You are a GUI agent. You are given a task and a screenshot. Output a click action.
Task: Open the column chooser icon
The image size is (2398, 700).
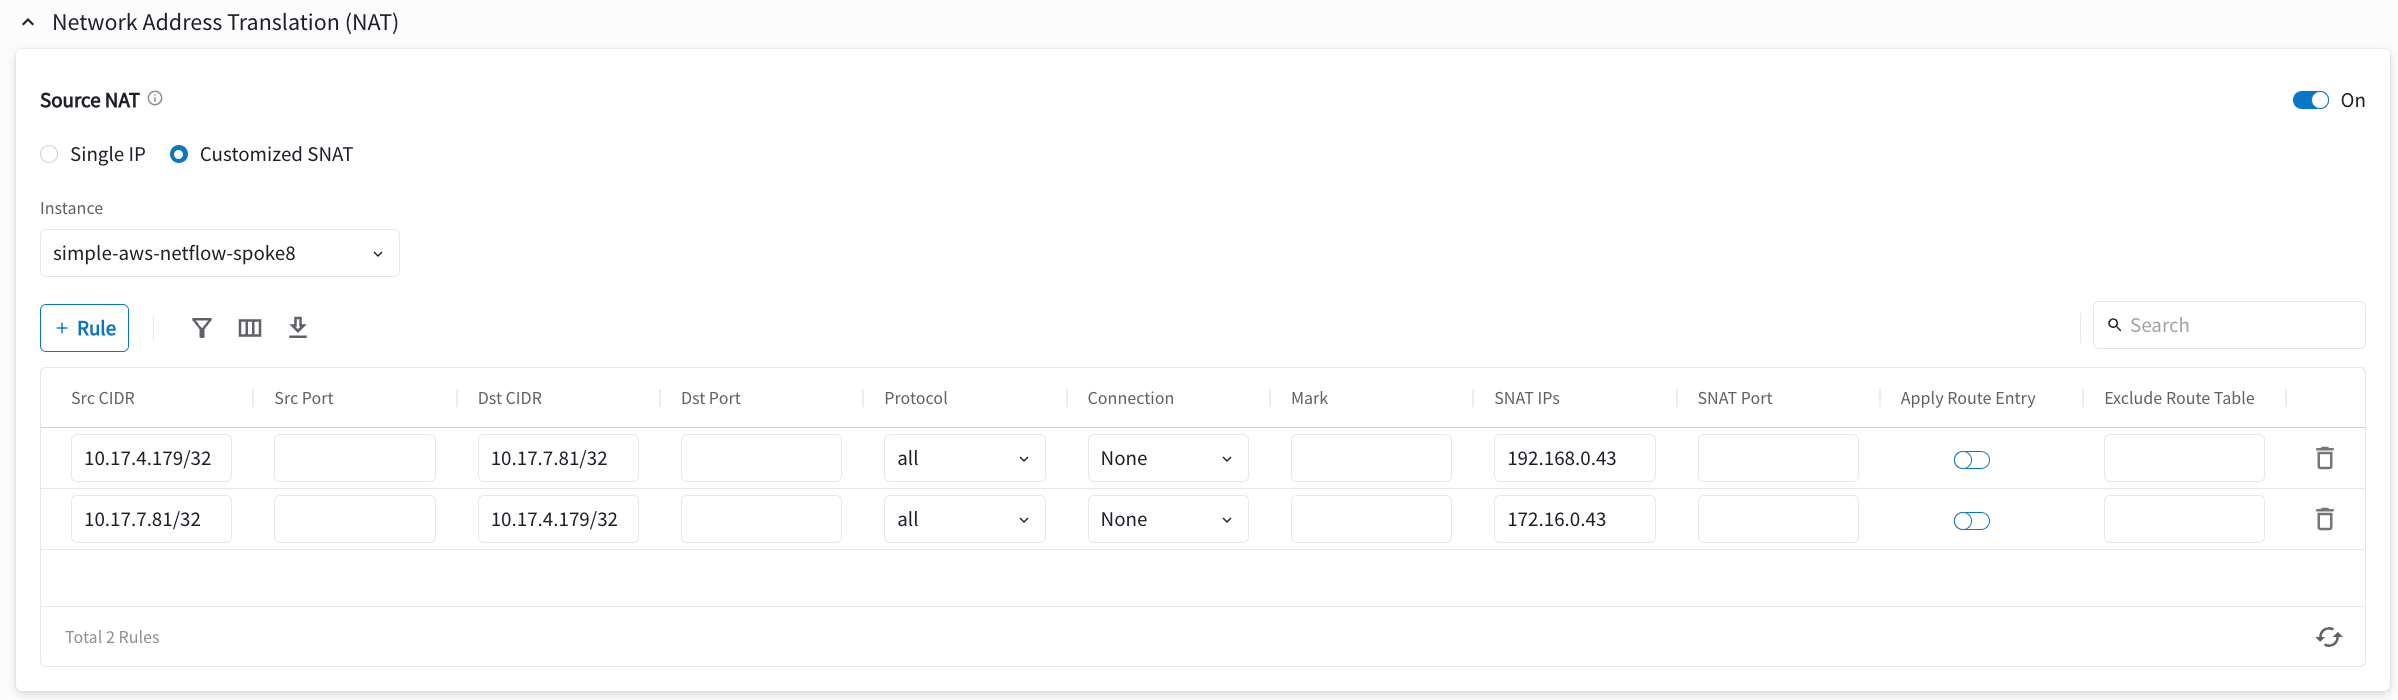[x=250, y=328]
